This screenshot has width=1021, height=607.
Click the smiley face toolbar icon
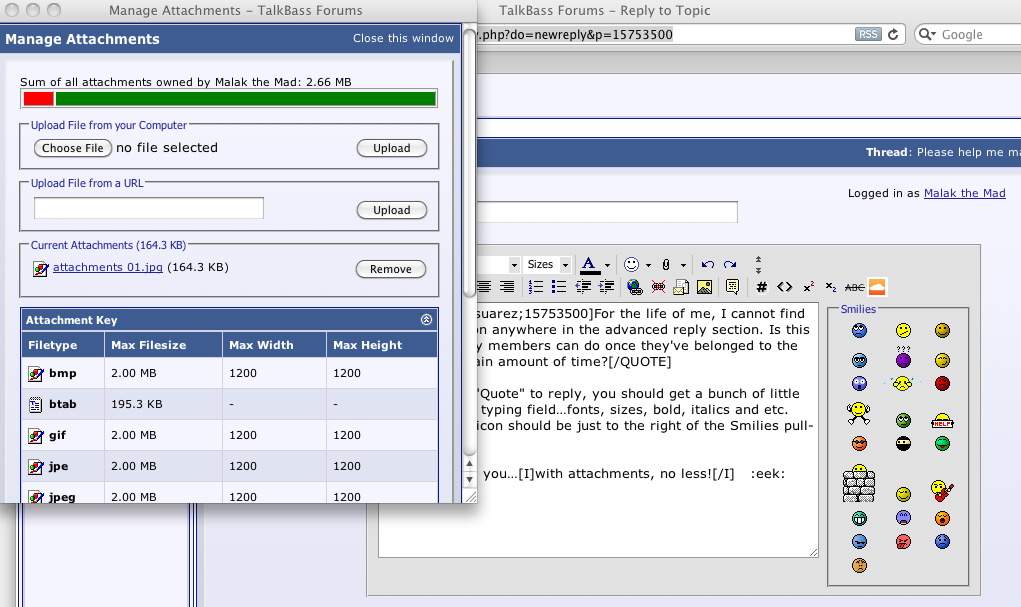tap(631, 264)
